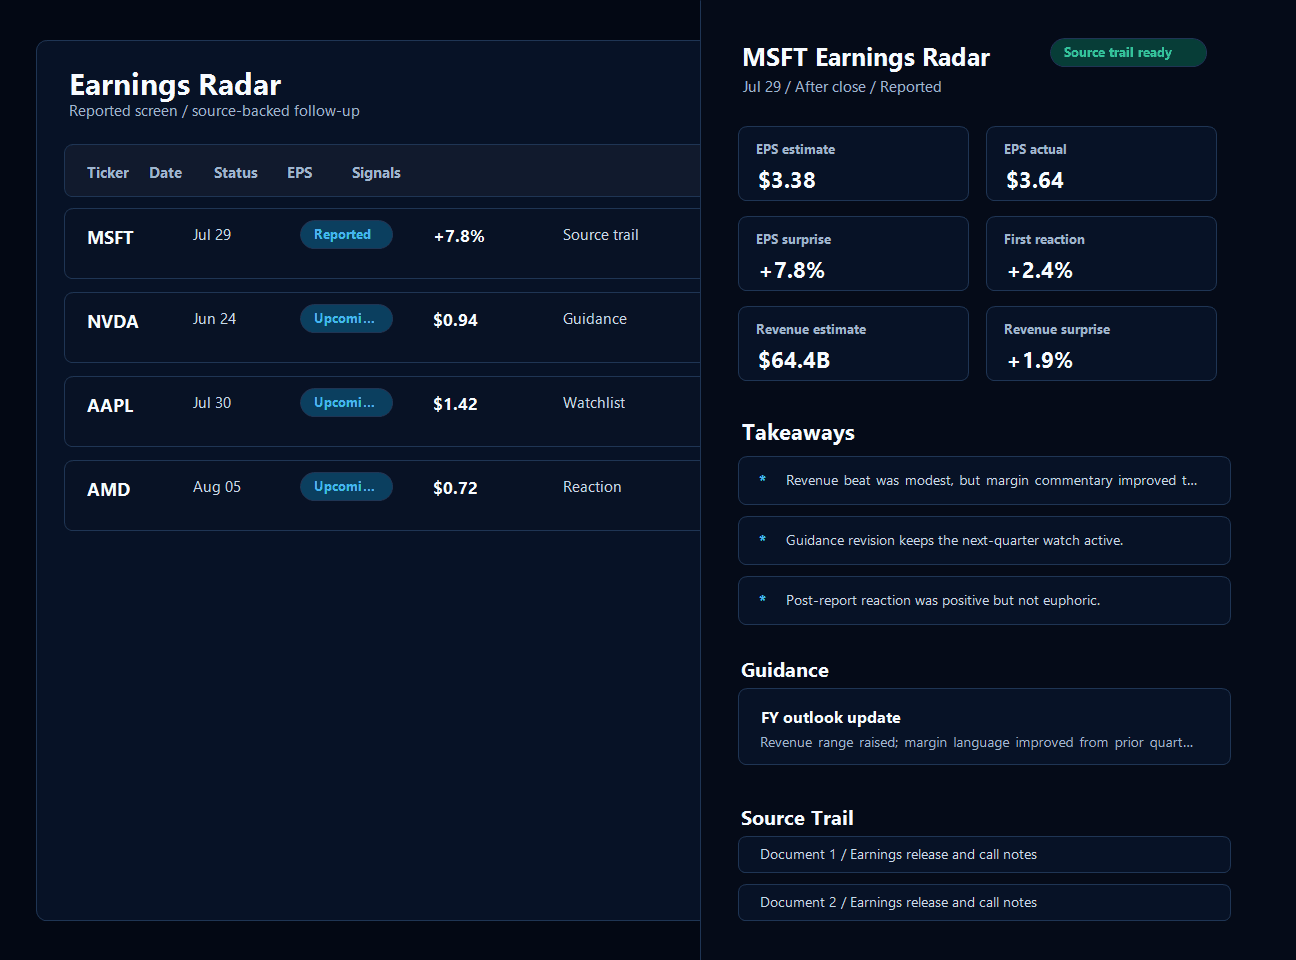This screenshot has height=960, width=1296.
Task: Click the Upcoming badge in AMD row
Action: (346, 486)
